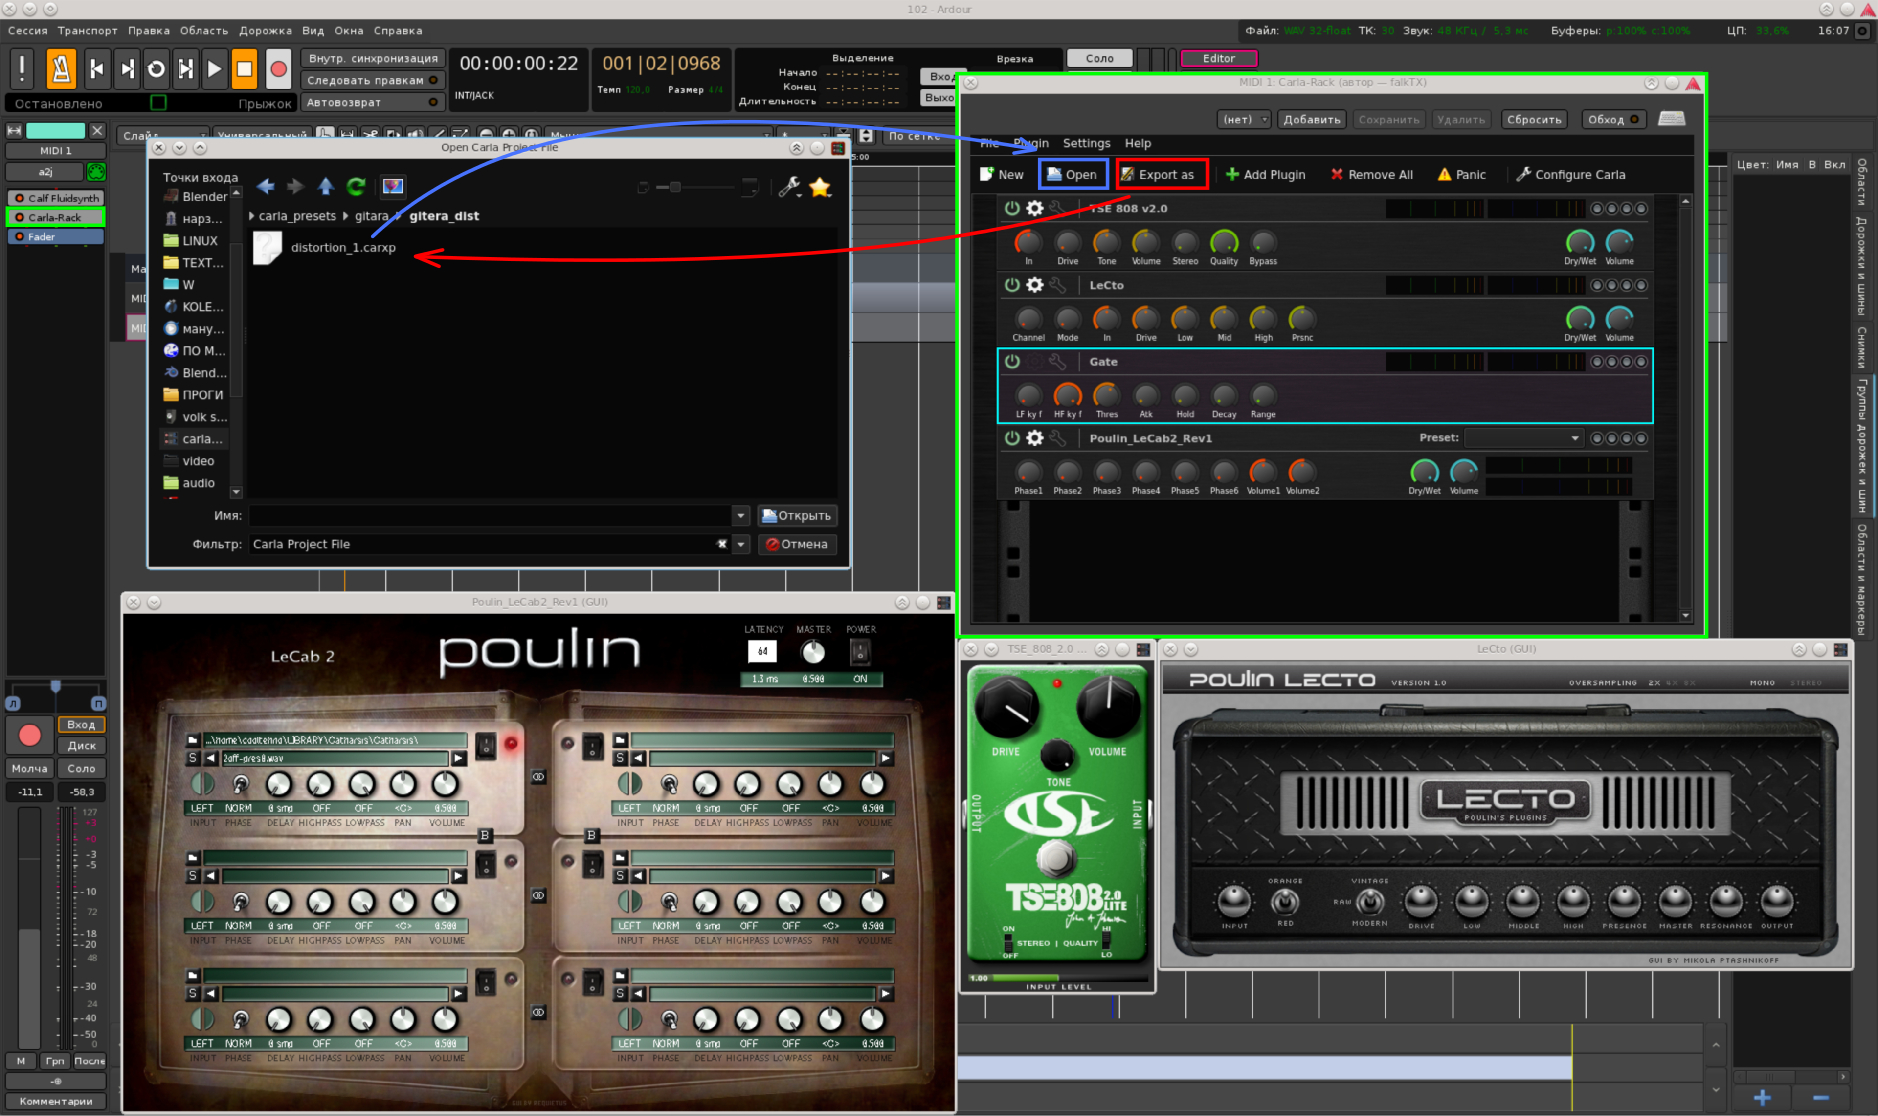Click Poulin LeCab MASTER knob
The height and width of the screenshot is (1116, 1878).
click(813, 653)
